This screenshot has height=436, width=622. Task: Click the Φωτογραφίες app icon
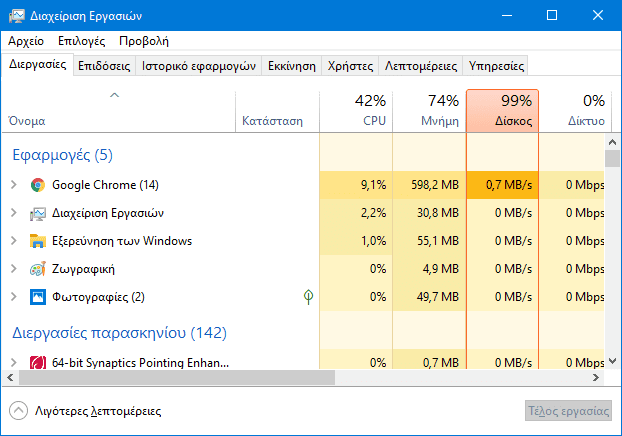click(38, 297)
